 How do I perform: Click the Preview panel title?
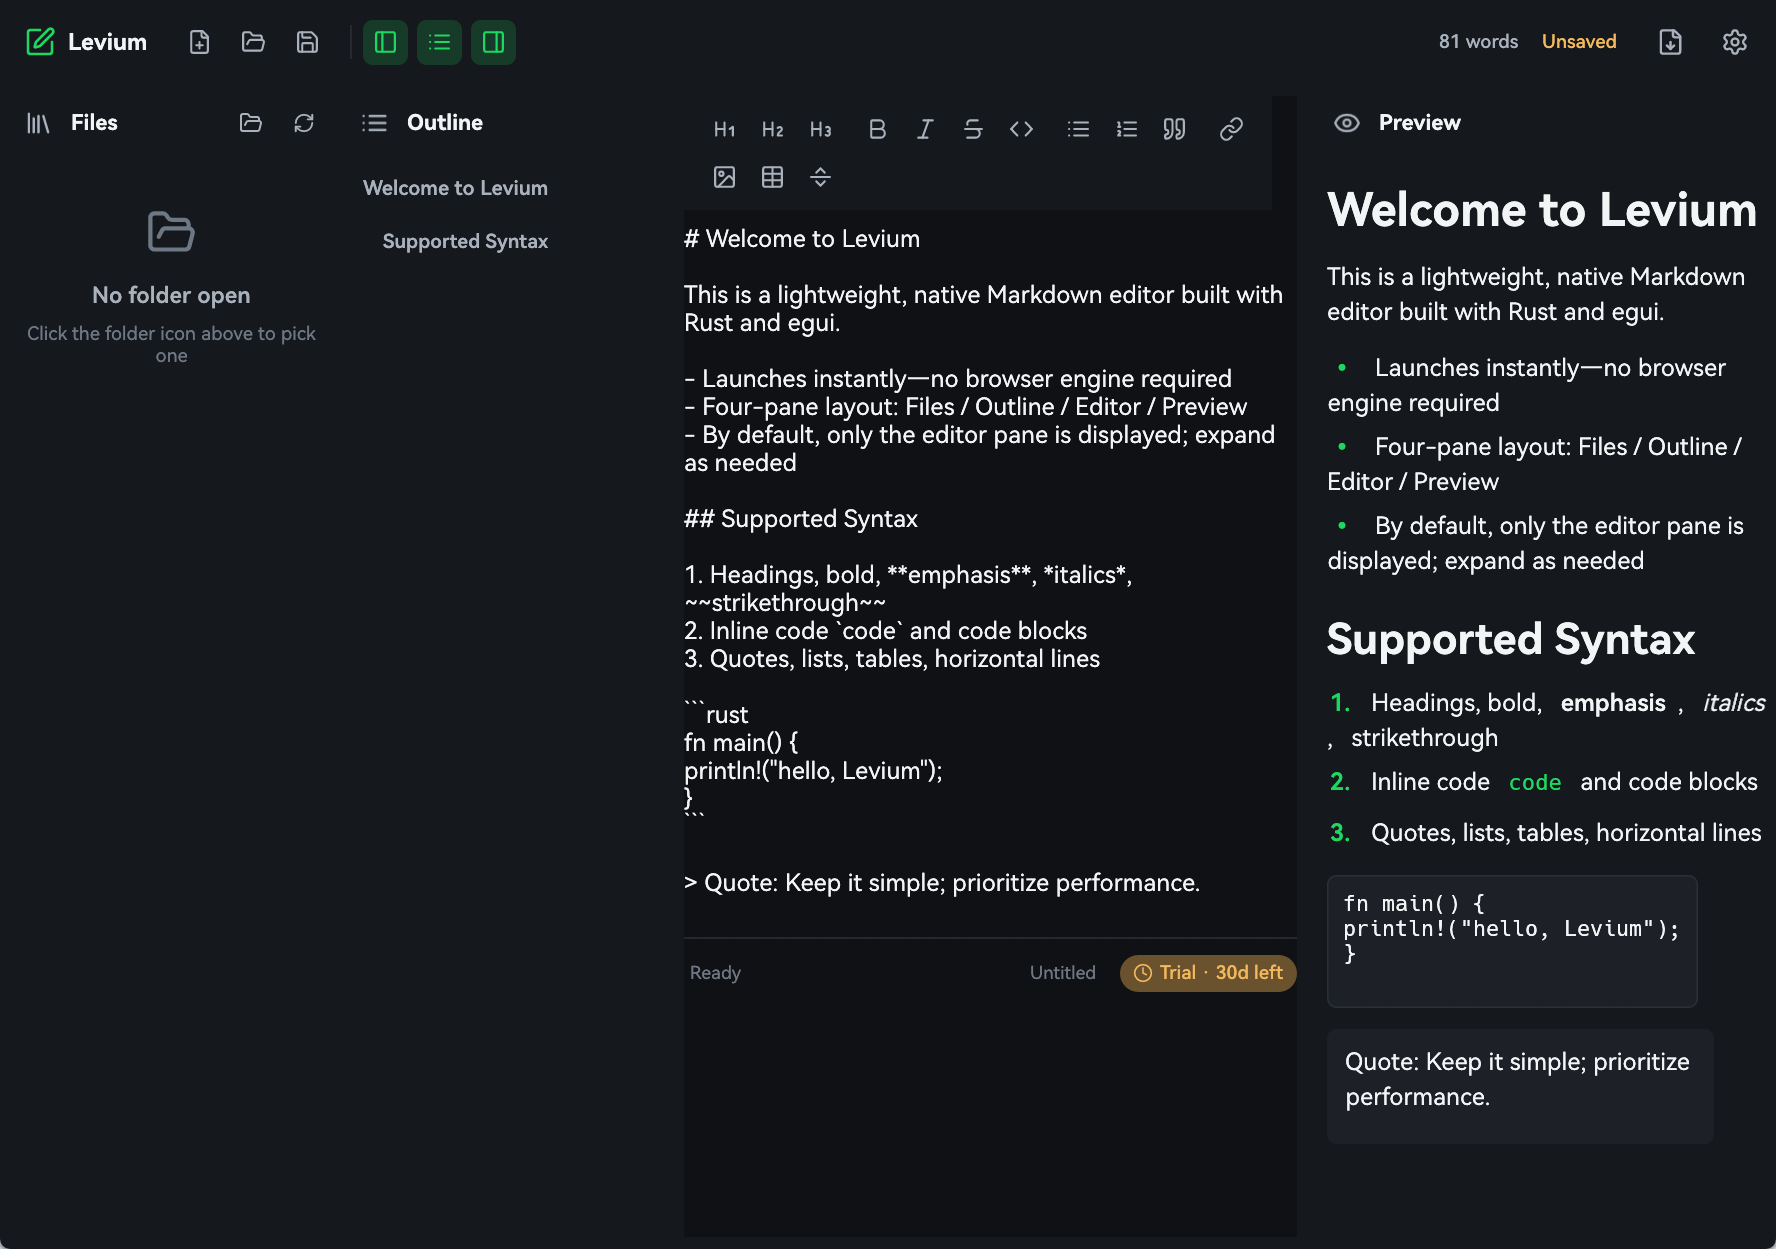[1420, 123]
